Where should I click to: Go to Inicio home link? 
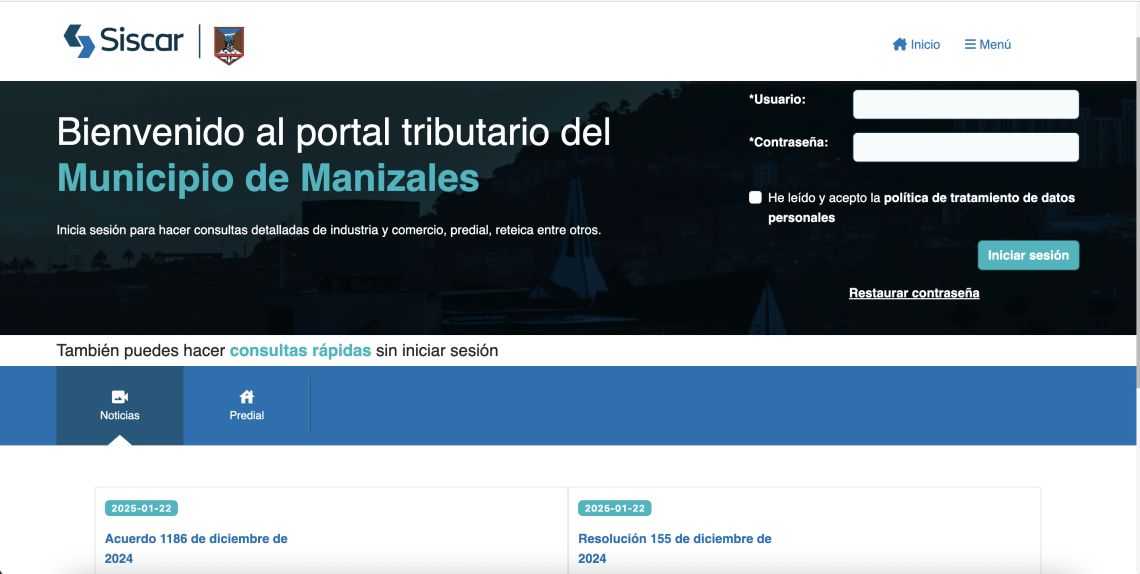(x=916, y=44)
